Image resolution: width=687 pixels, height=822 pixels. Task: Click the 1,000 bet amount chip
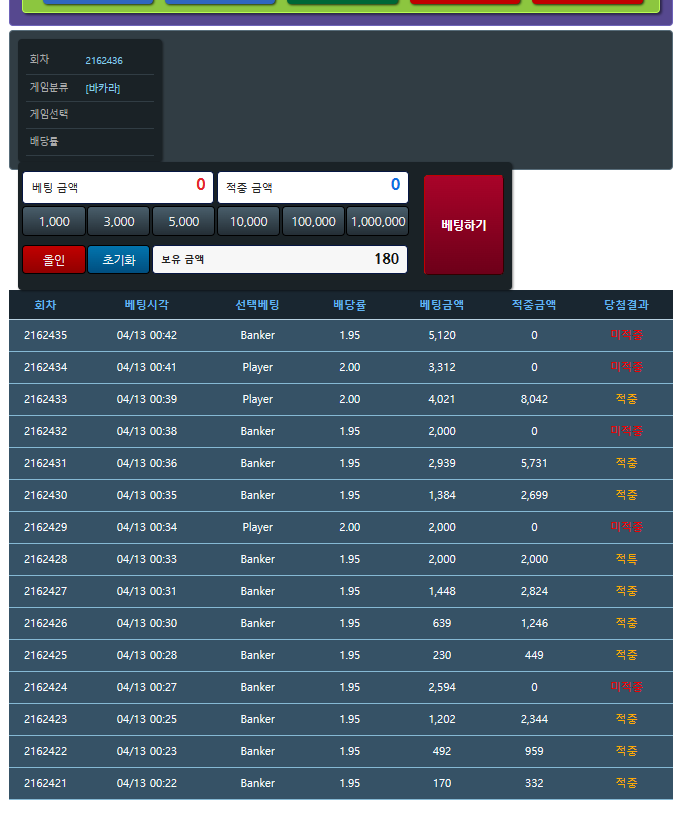(x=54, y=222)
